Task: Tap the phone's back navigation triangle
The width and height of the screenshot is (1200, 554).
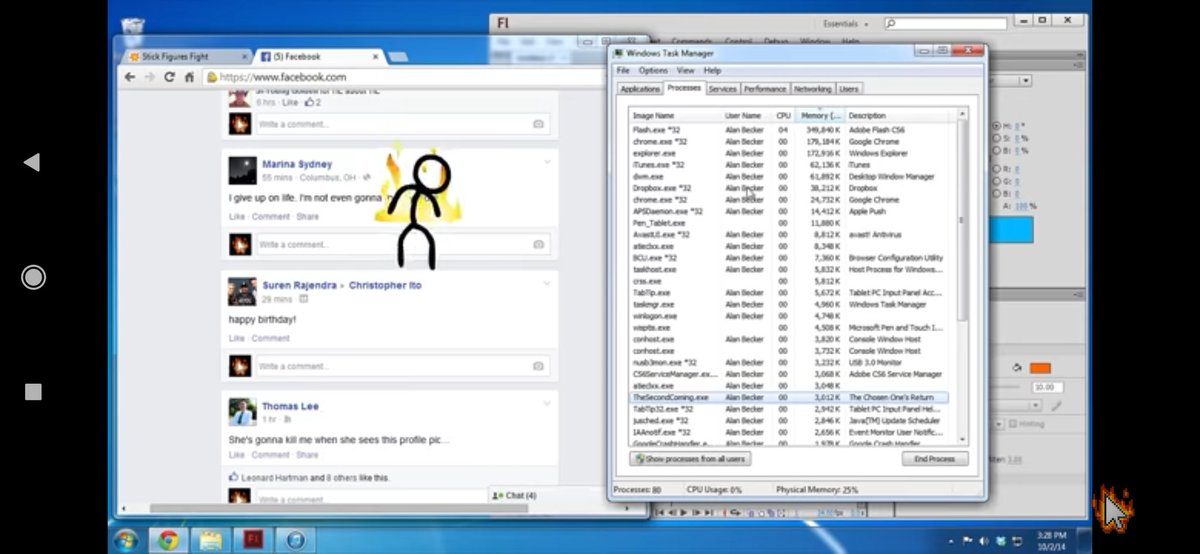Action: coord(32,162)
